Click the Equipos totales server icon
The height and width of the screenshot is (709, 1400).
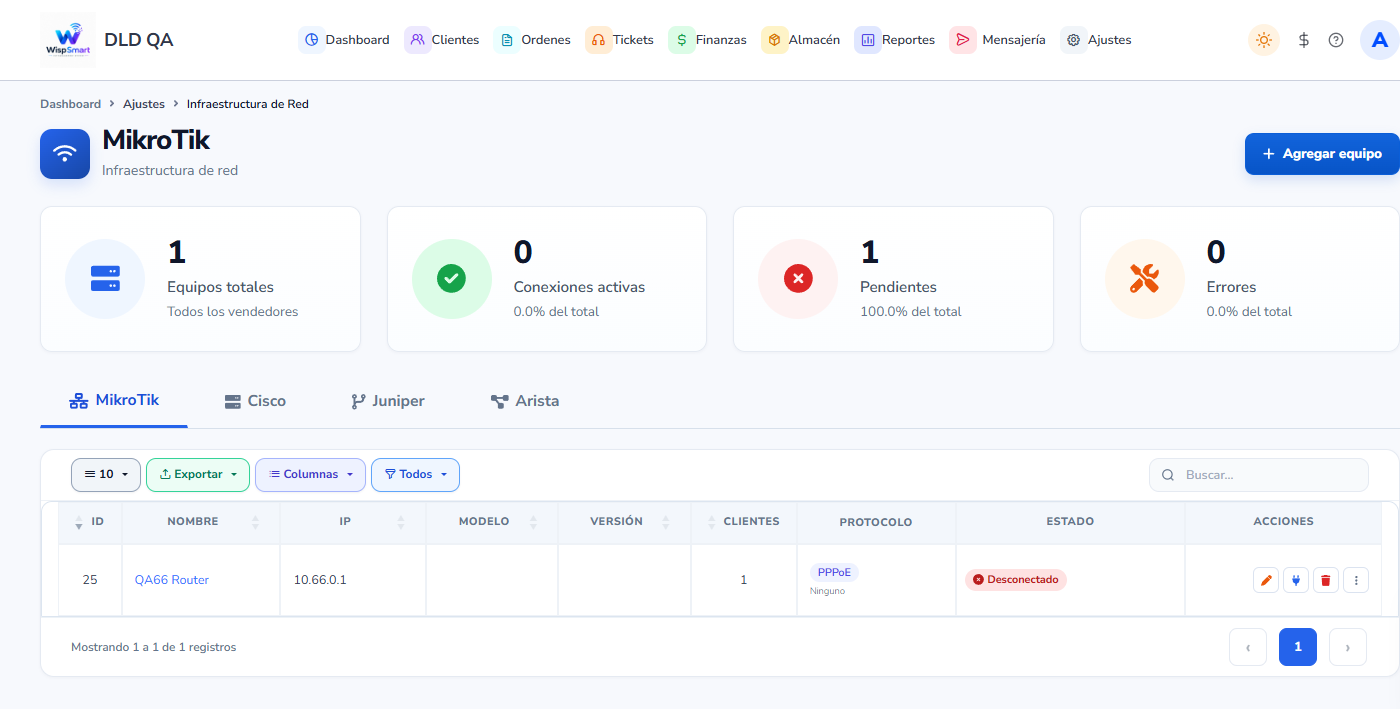pos(105,279)
